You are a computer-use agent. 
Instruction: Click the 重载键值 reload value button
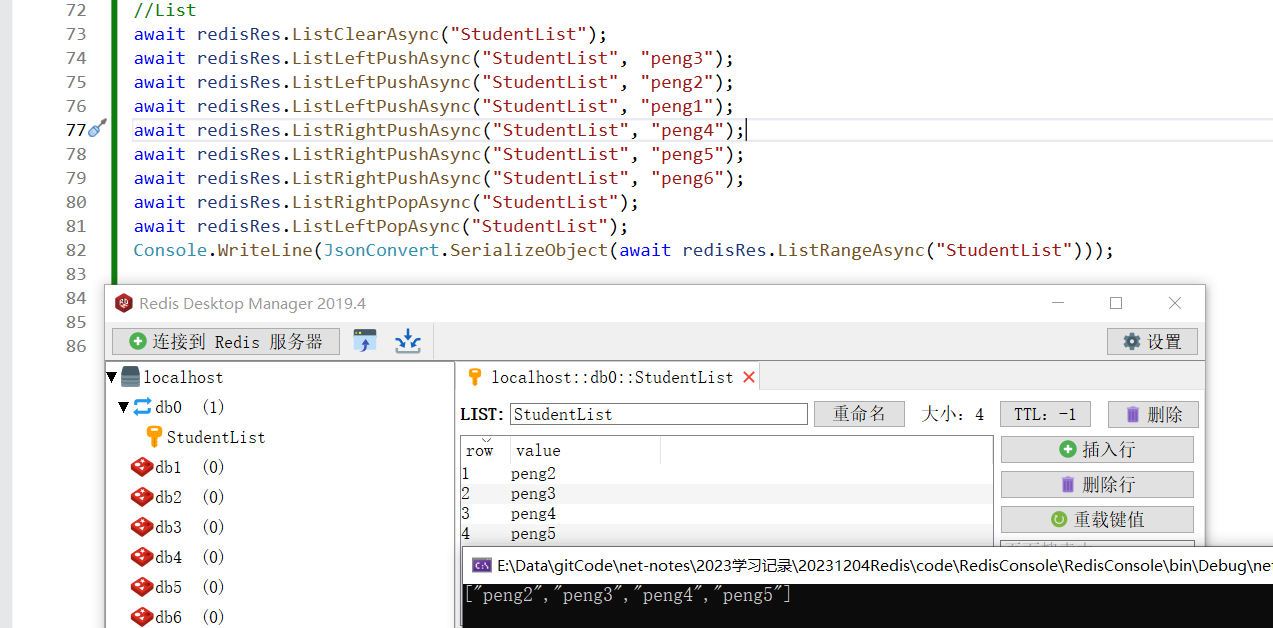click(1097, 519)
